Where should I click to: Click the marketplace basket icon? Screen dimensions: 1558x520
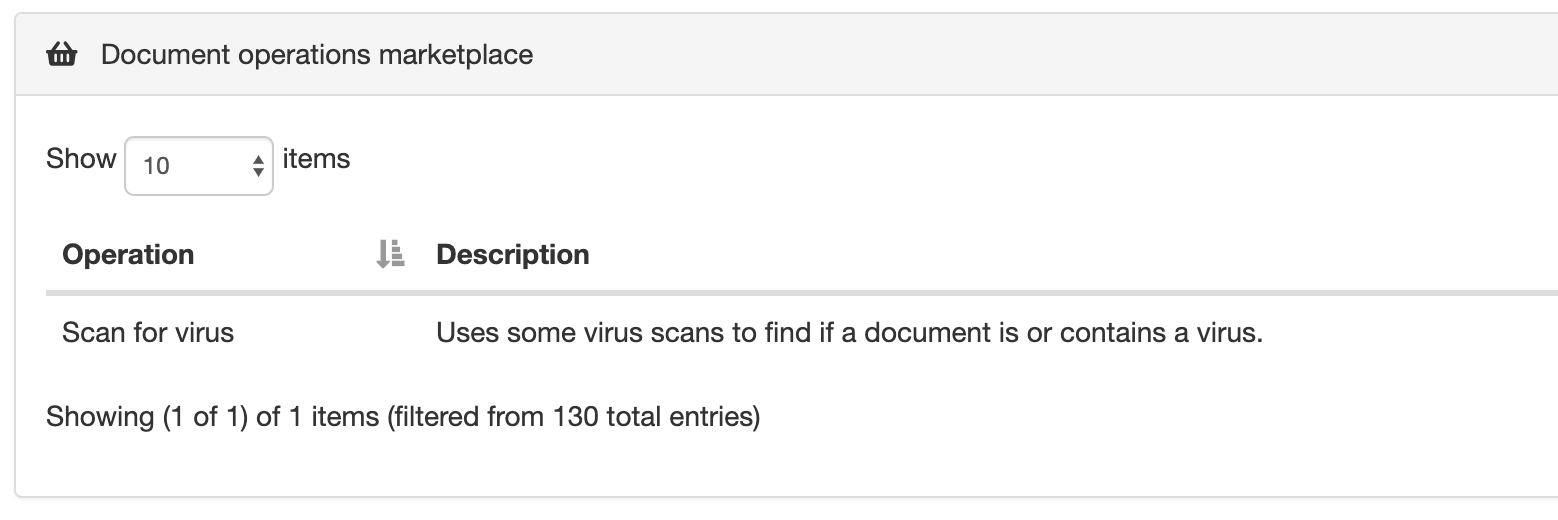point(62,55)
